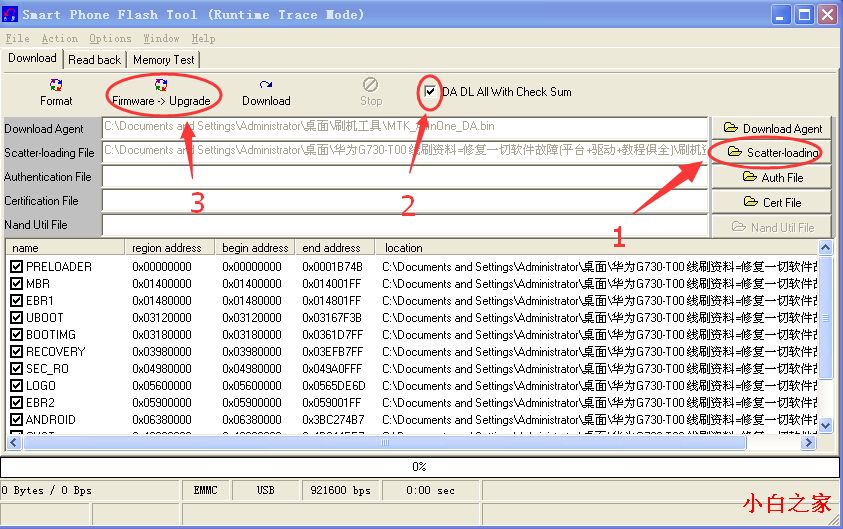Sort by the begin address column header

coord(255,248)
